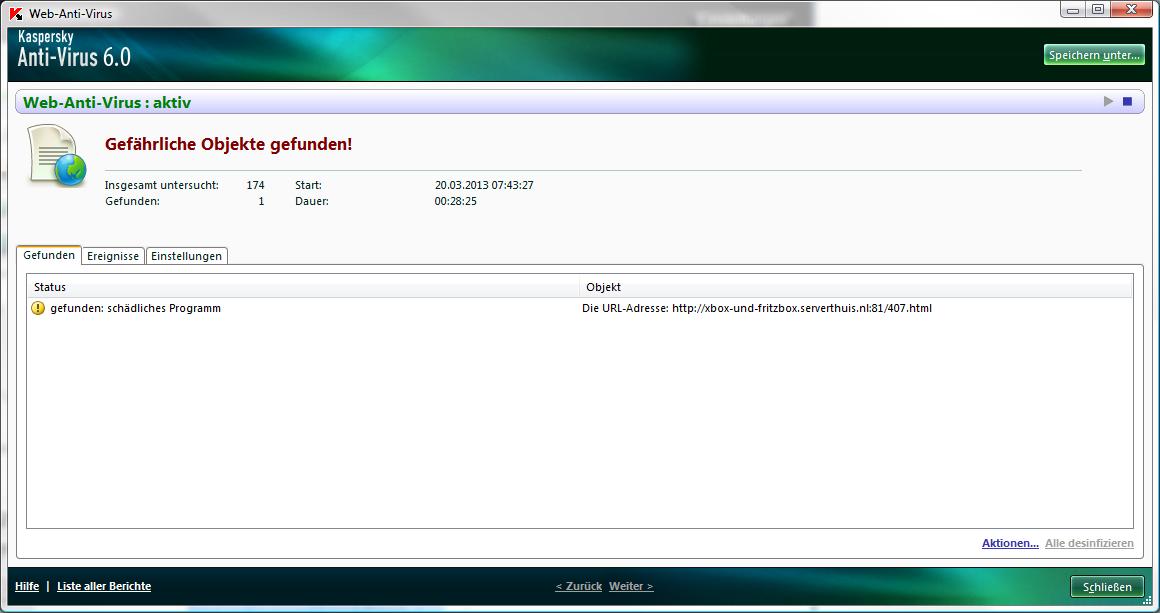Sort by the Status column header
1160x613 pixels.
point(303,287)
